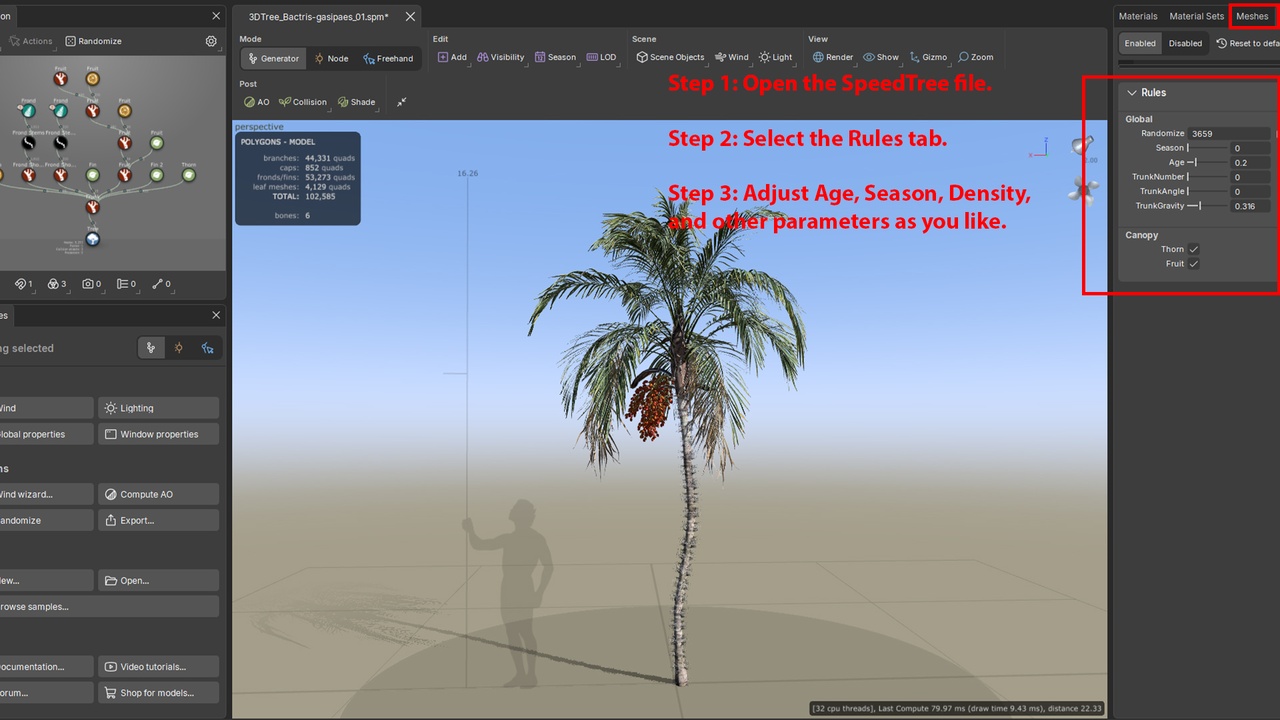Open the Show view menu

pos(881,57)
